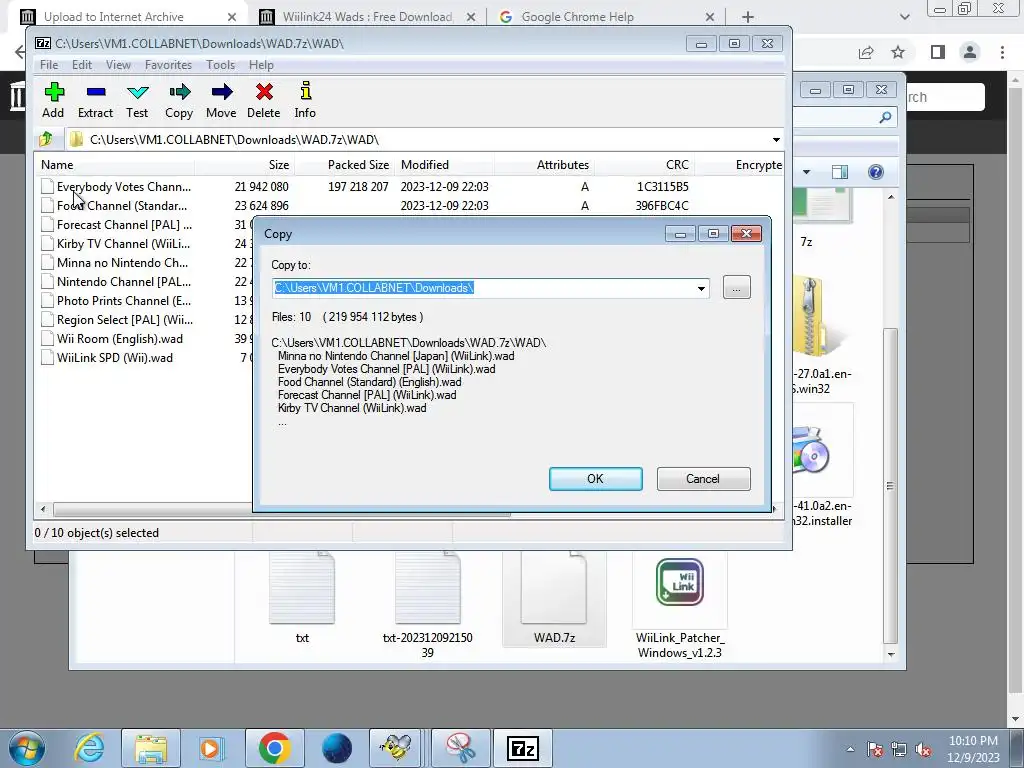This screenshot has height=768, width=1024.
Task: Select Kirby TV Channel file
Action: 123,244
